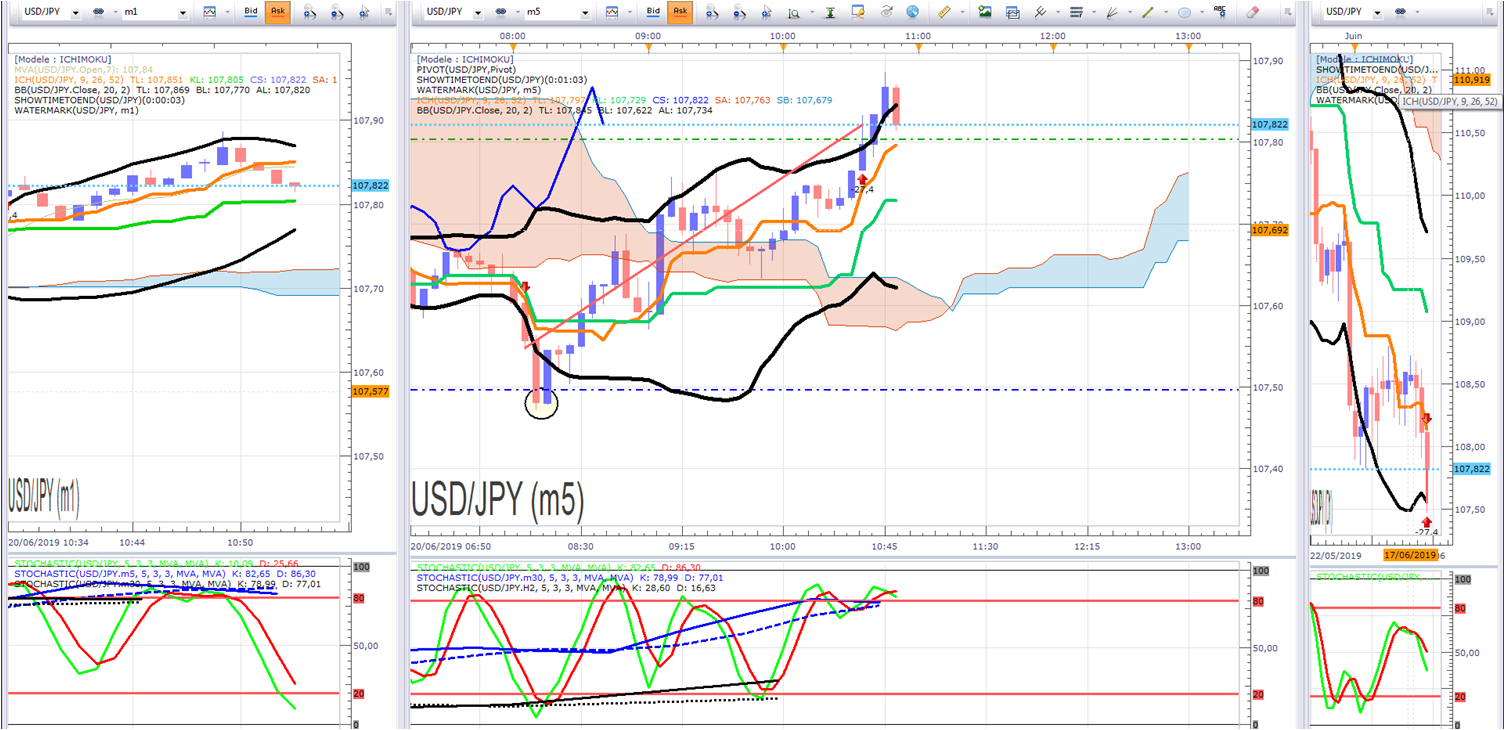The height and width of the screenshot is (730, 1505).
Task: Click MVA(USD/JPY.Open,7) label in m1 chart
Action: [x=66, y=69]
